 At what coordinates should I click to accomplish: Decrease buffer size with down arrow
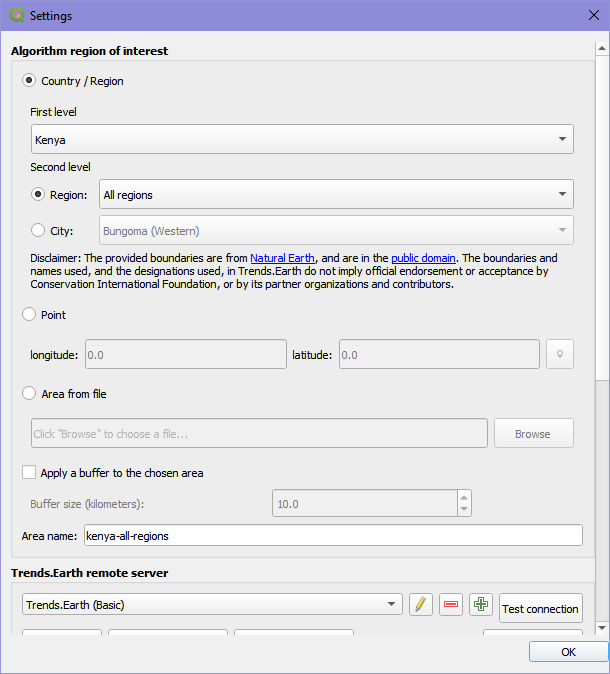(464, 509)
